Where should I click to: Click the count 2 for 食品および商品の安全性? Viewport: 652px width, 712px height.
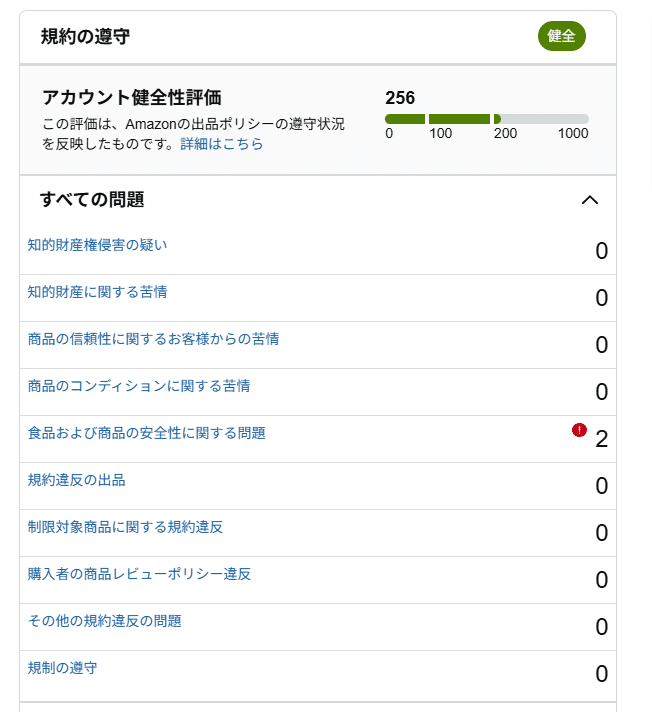(602, 439)
